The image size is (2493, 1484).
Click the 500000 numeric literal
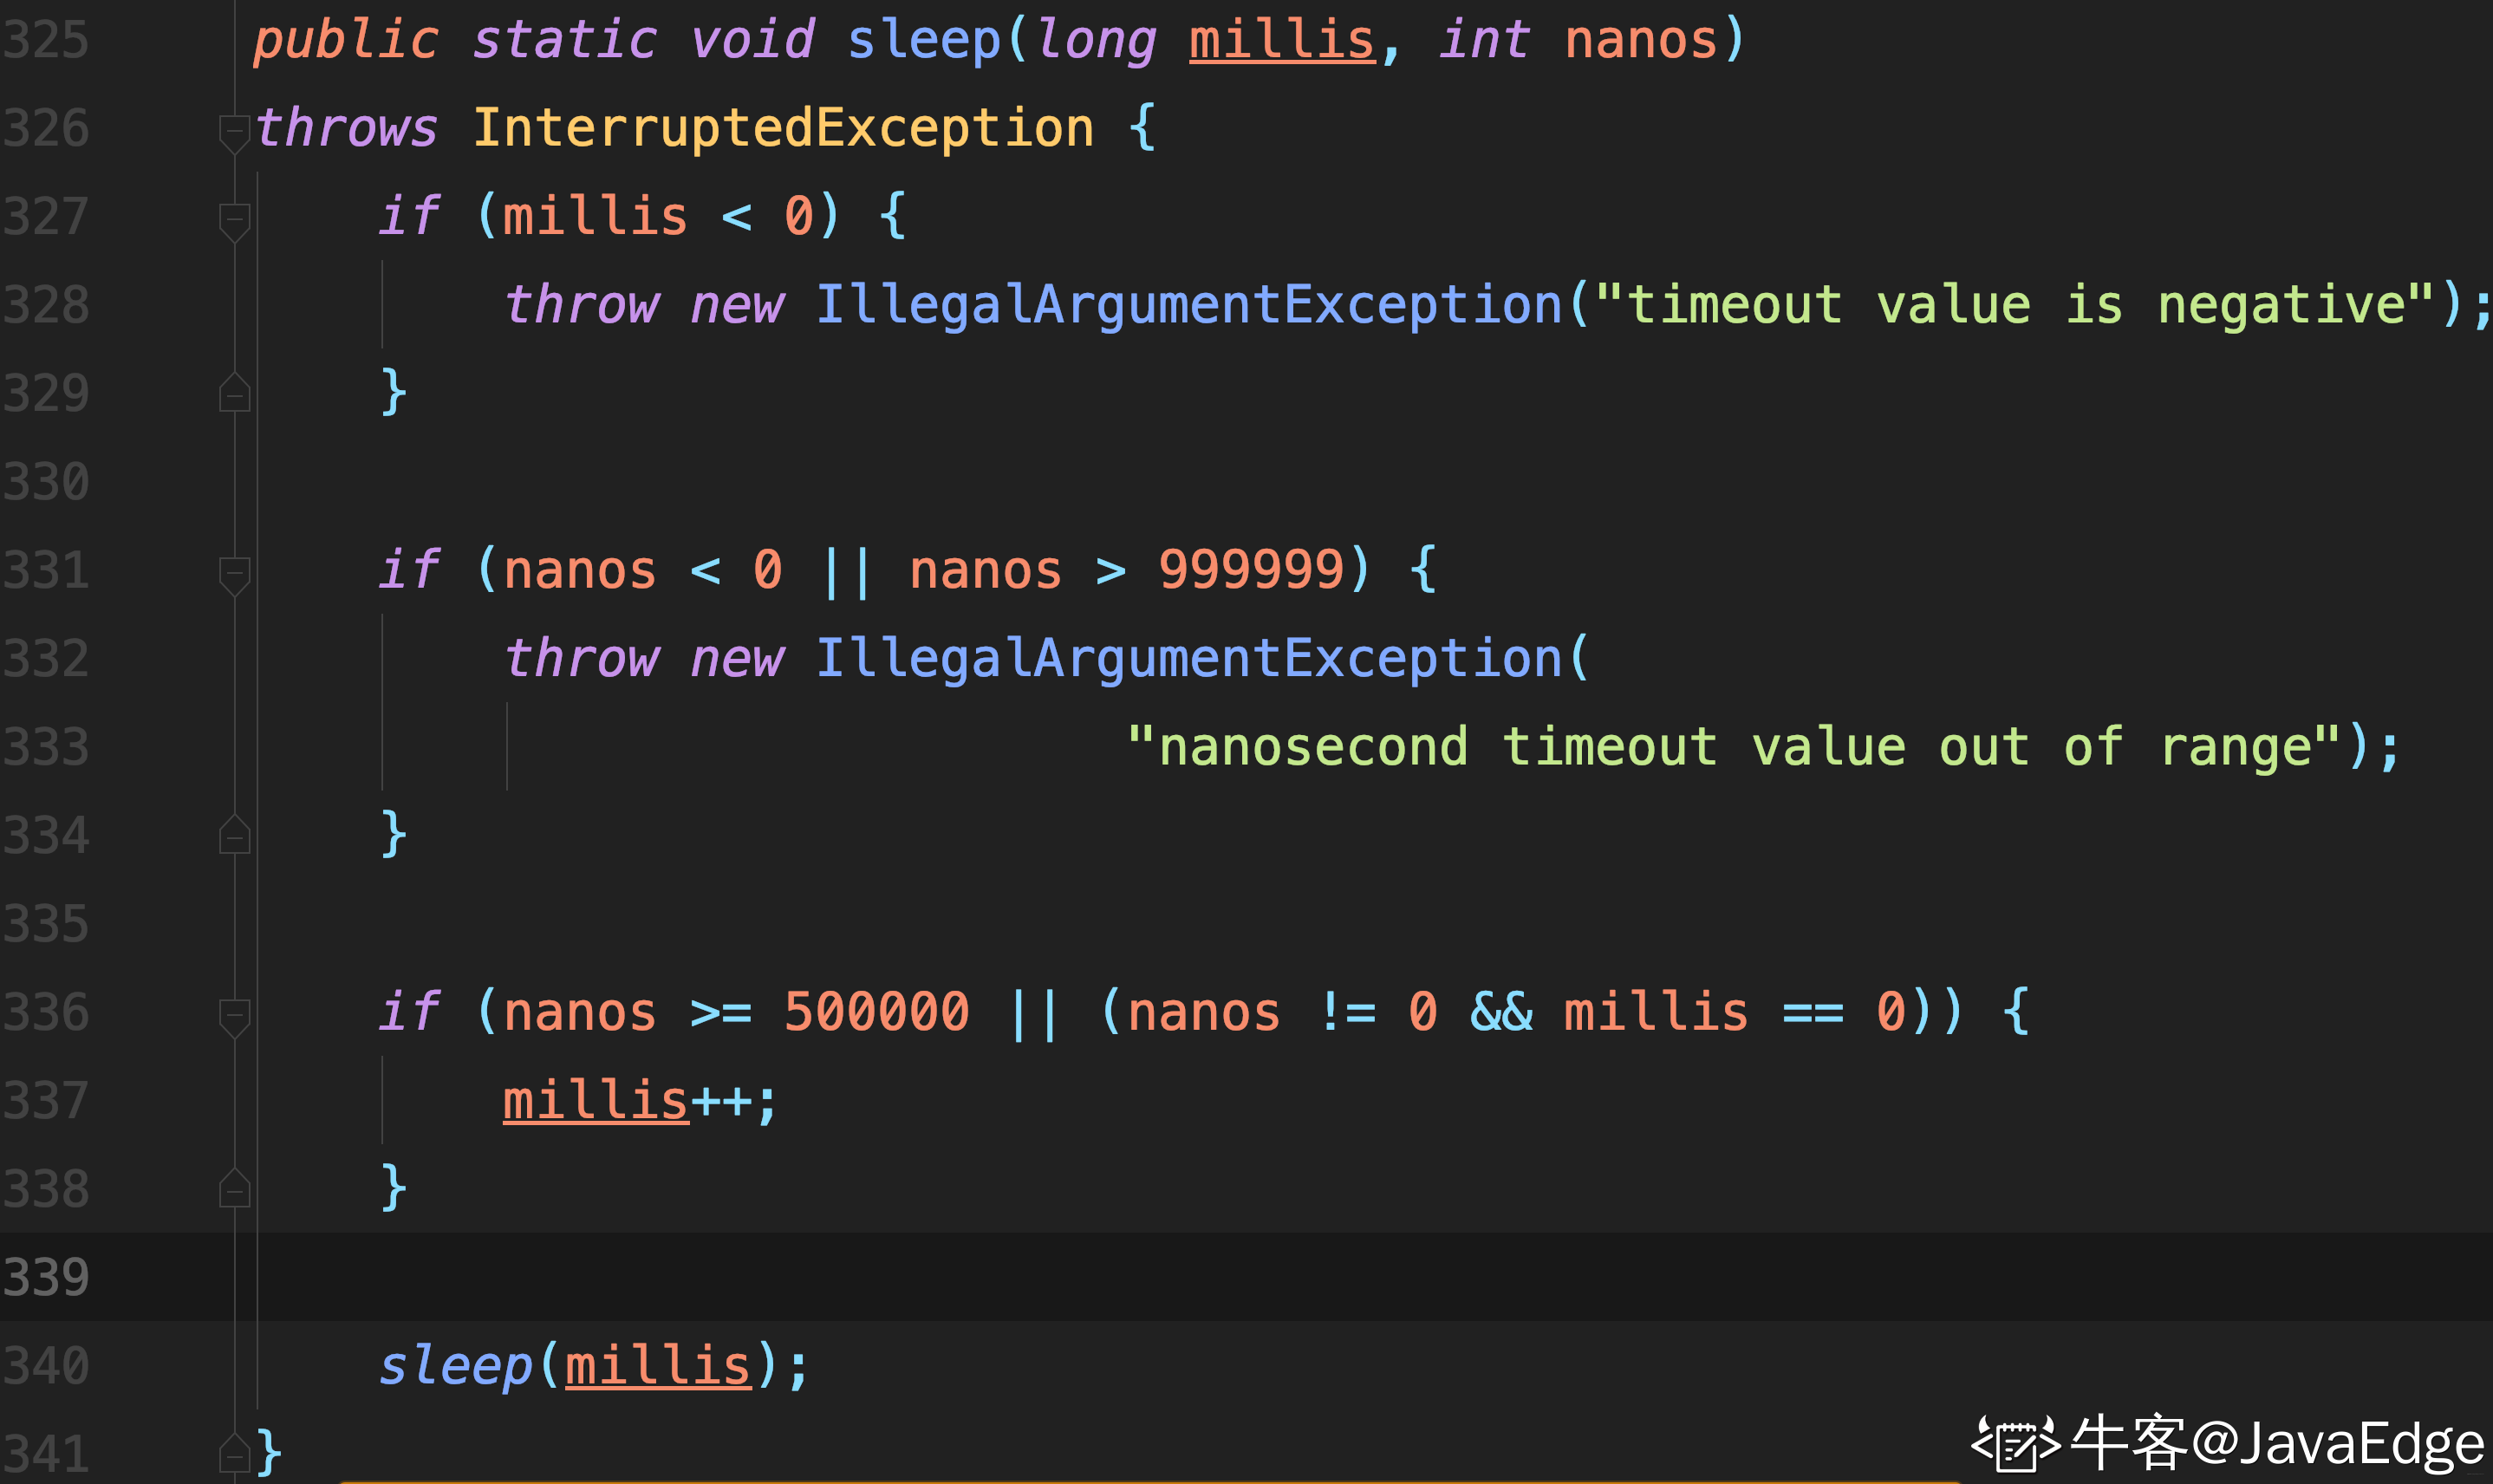pos(876,1012)
